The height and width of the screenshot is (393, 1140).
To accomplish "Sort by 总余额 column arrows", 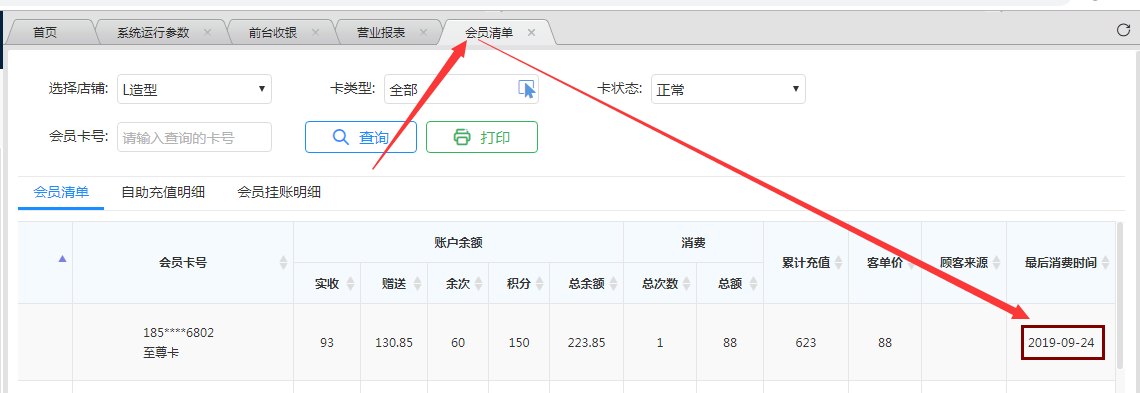I will pyautogui.click(x=614, y=284).
